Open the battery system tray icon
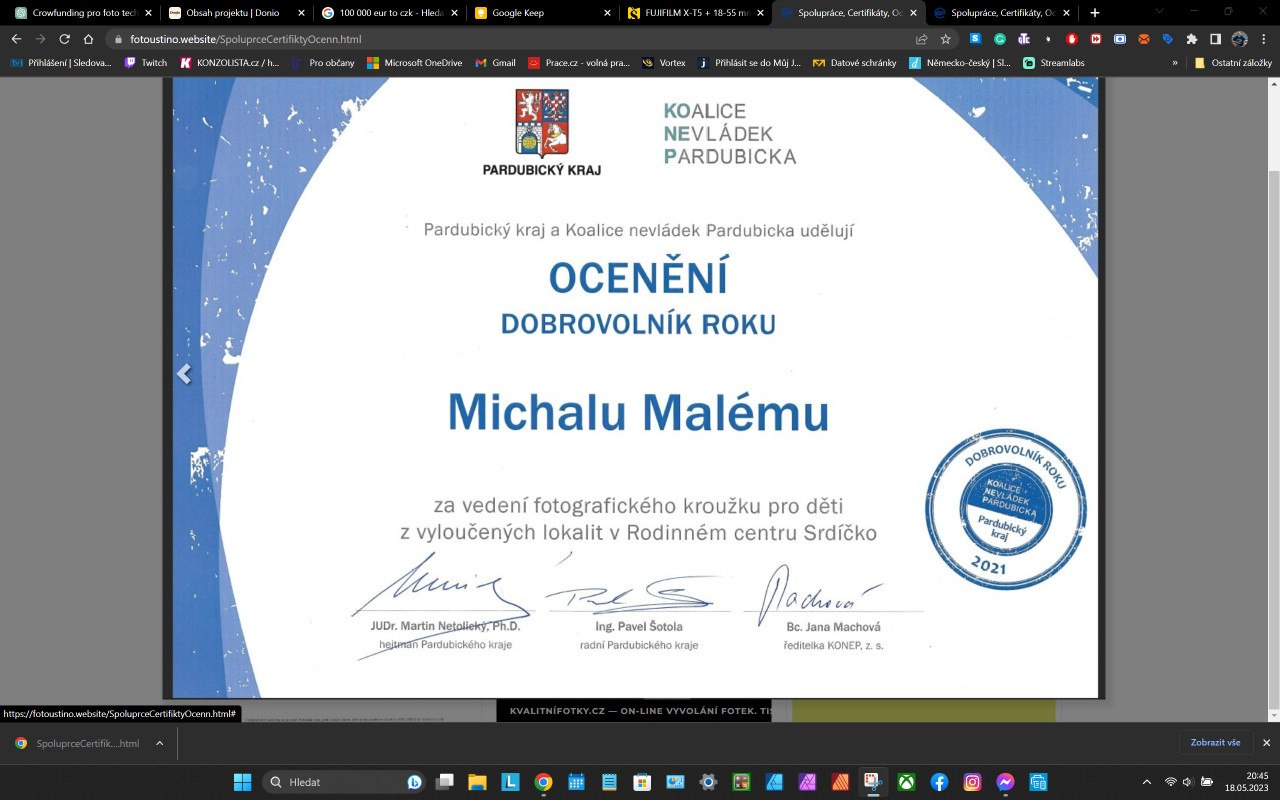 (x=1206, y=782)
